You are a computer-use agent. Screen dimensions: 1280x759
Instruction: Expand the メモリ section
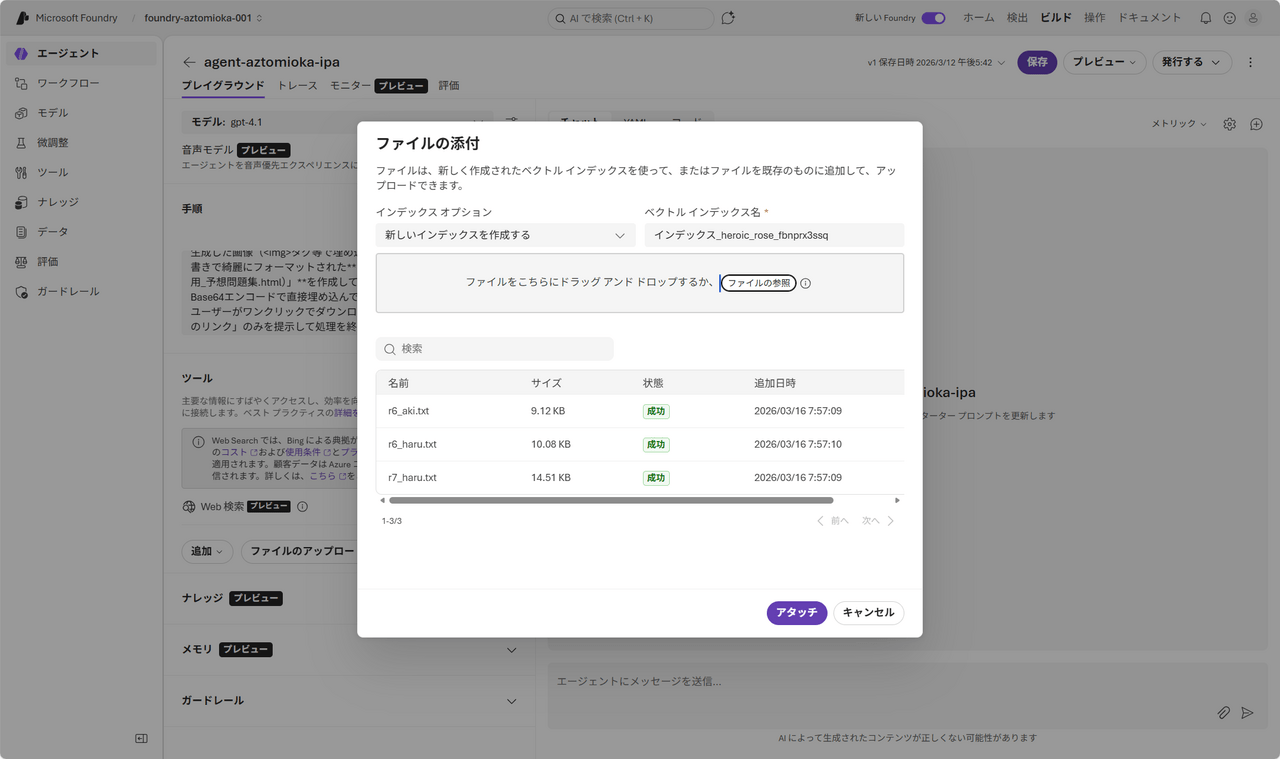point(511,650)
